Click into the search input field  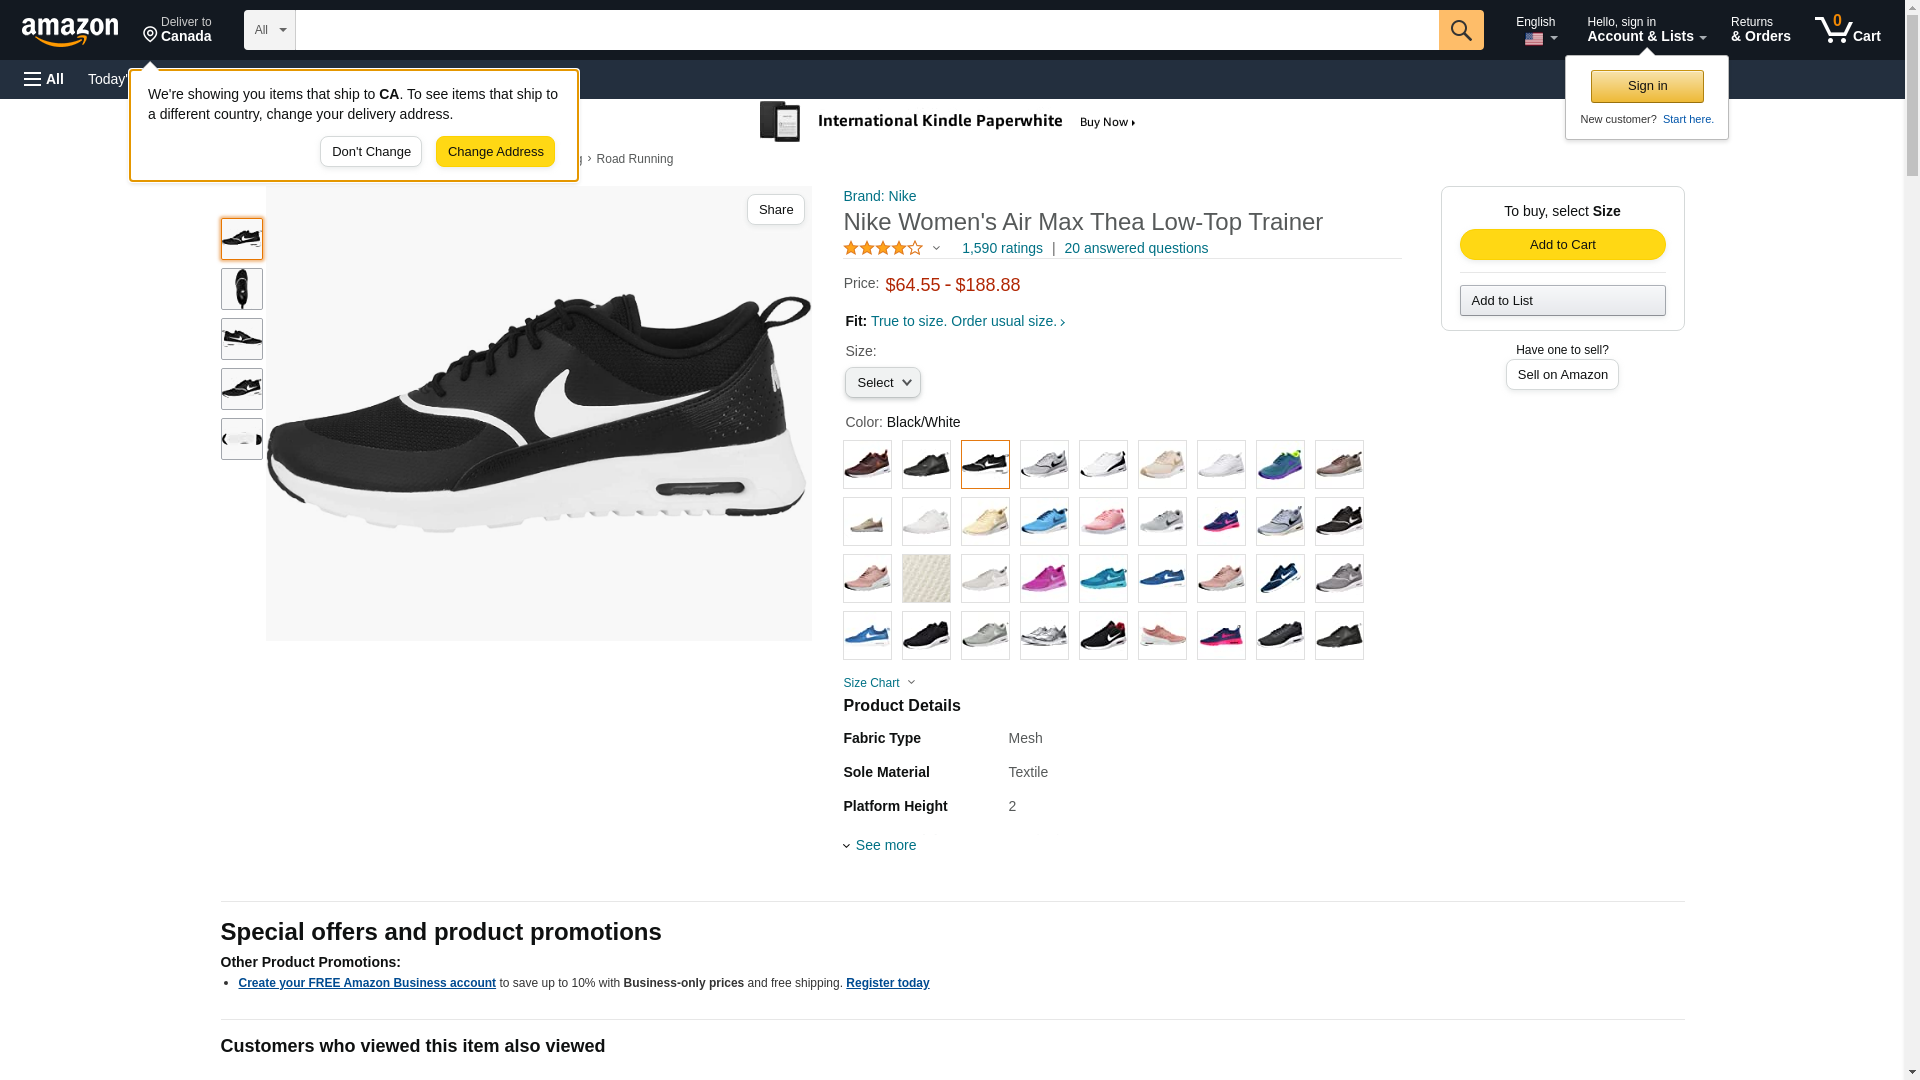coord(866,30)
